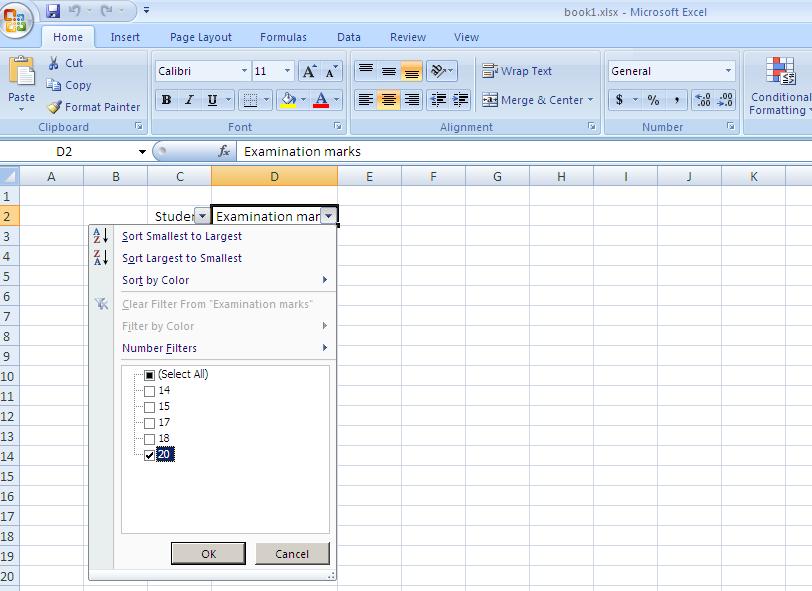Click the Increase Font Size icon
The height and width of the screenshot is (591, 812).
coord(310,71)
